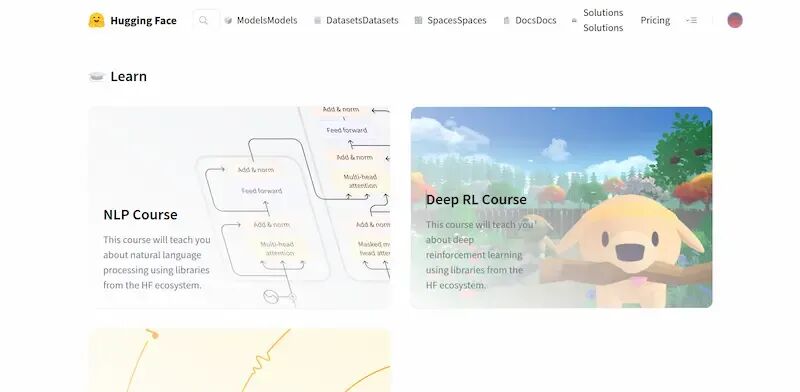This screenshot has height=392, width=800.
Task: Open the NLP Course title
Action: coord(140,214)
